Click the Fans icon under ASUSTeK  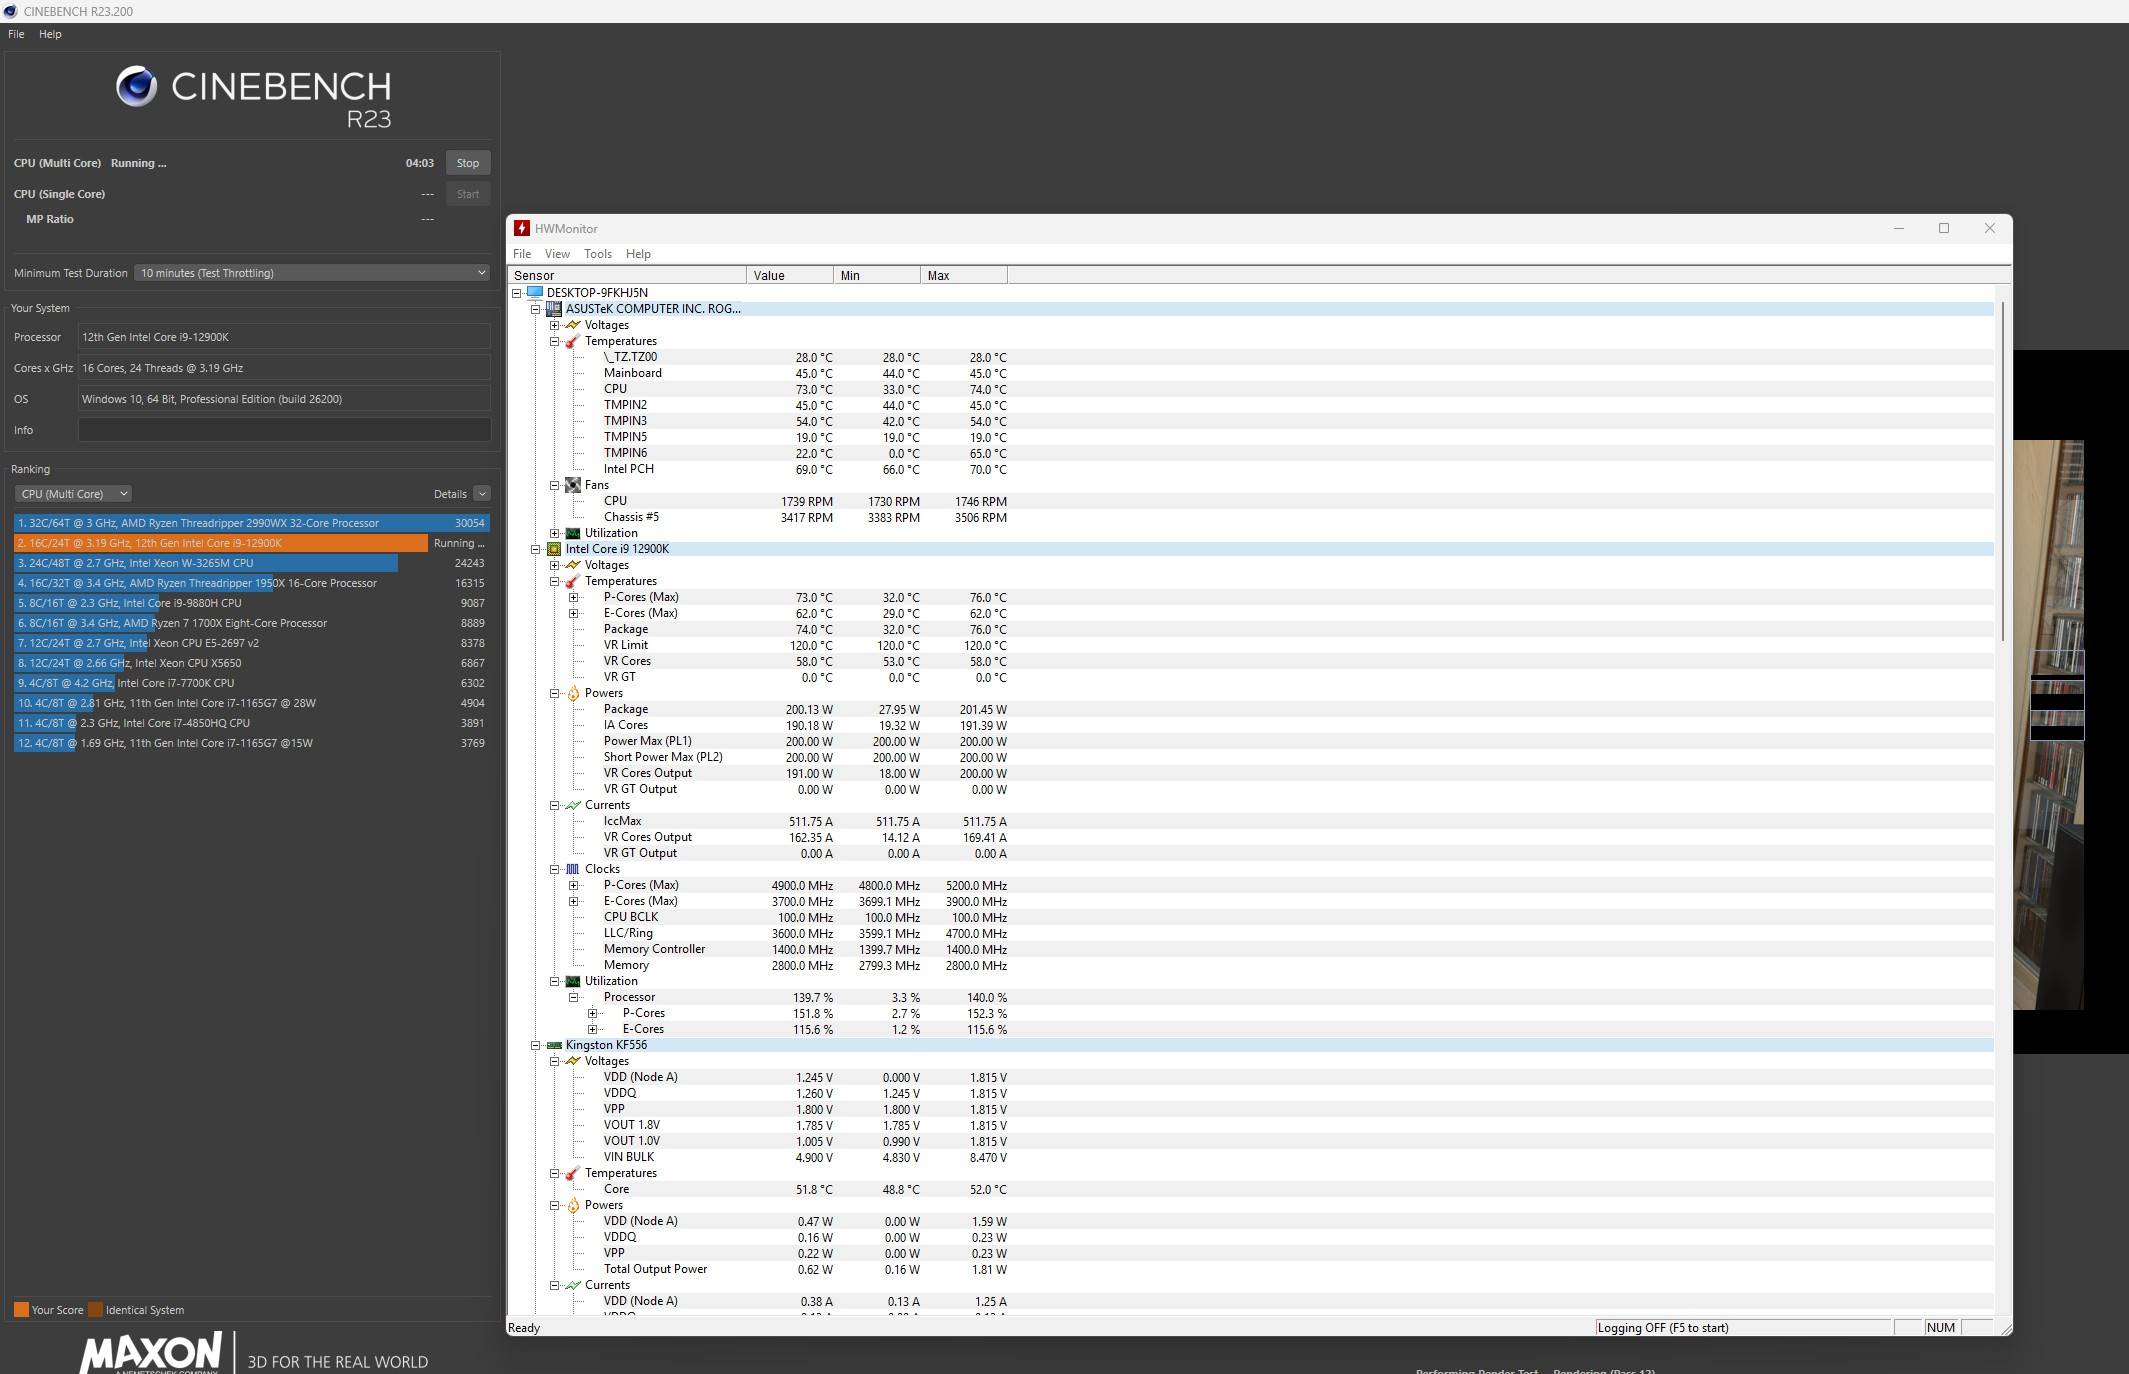click(573, 485)
